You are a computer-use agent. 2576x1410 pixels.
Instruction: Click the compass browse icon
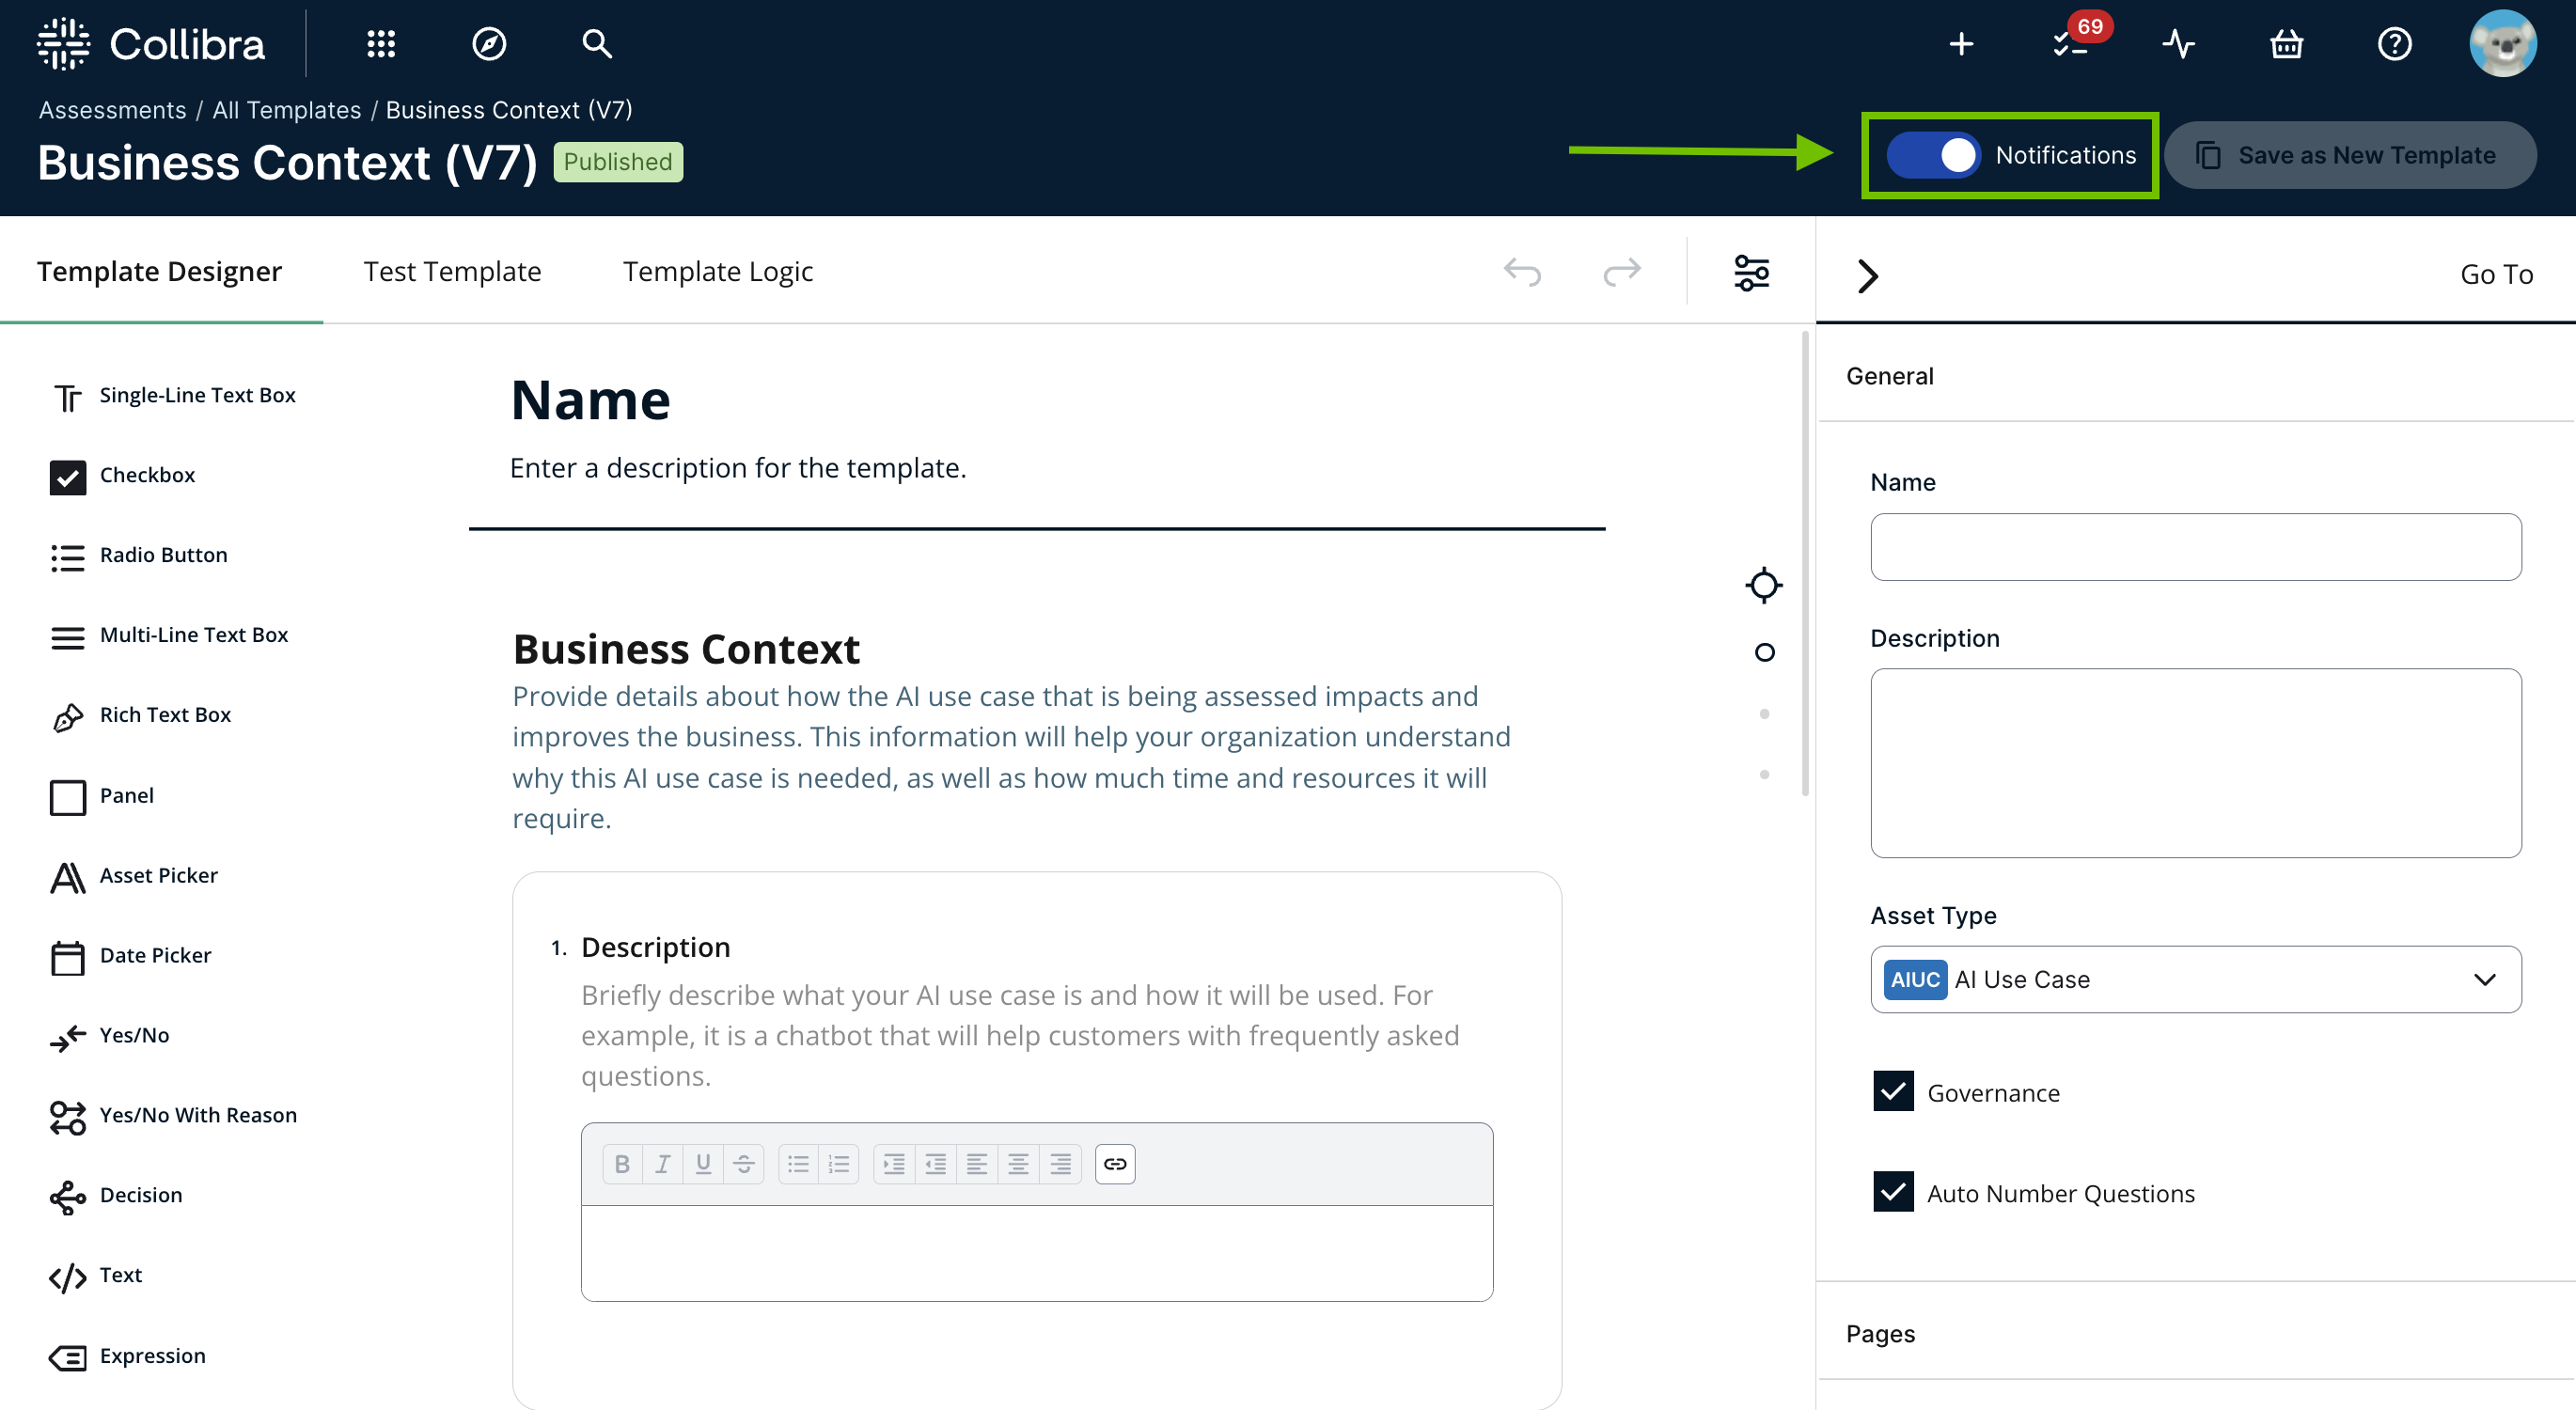[x=489, y=44]
